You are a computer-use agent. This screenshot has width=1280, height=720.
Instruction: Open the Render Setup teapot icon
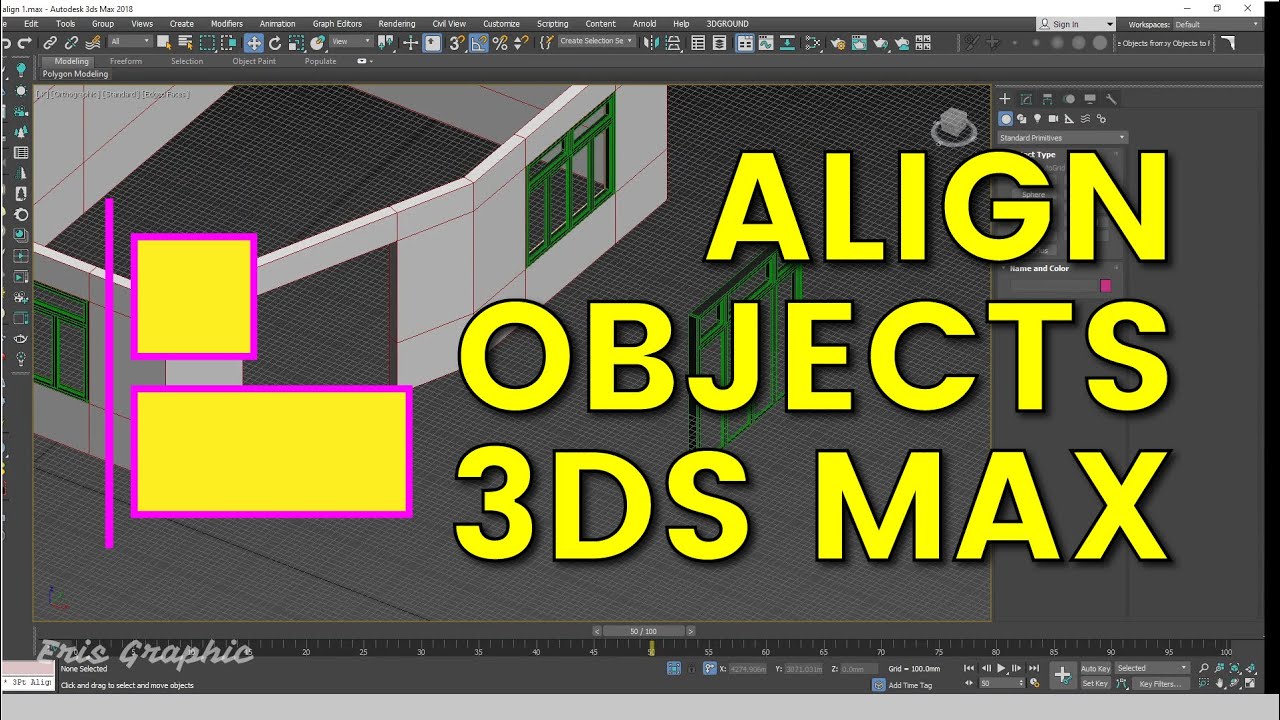pos(838,43)
